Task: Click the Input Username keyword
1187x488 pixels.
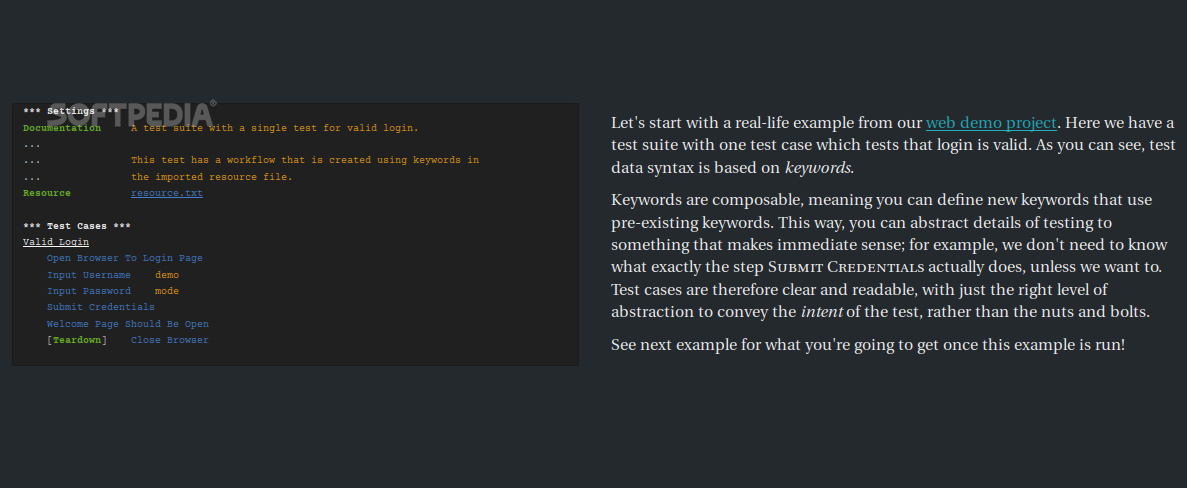Action: click(x=89, y=275)
